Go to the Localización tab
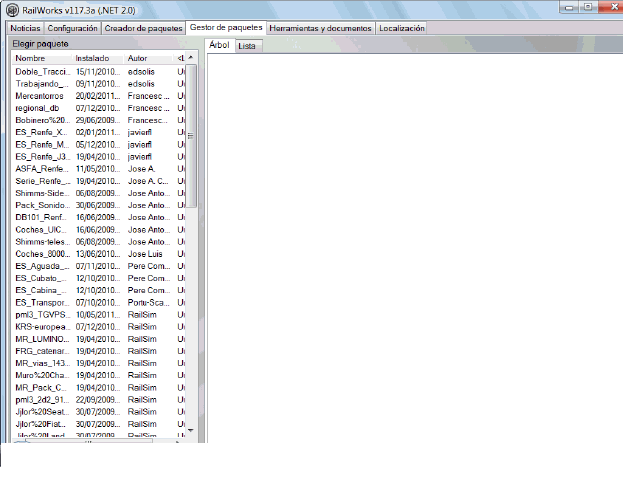 (402, 28)
